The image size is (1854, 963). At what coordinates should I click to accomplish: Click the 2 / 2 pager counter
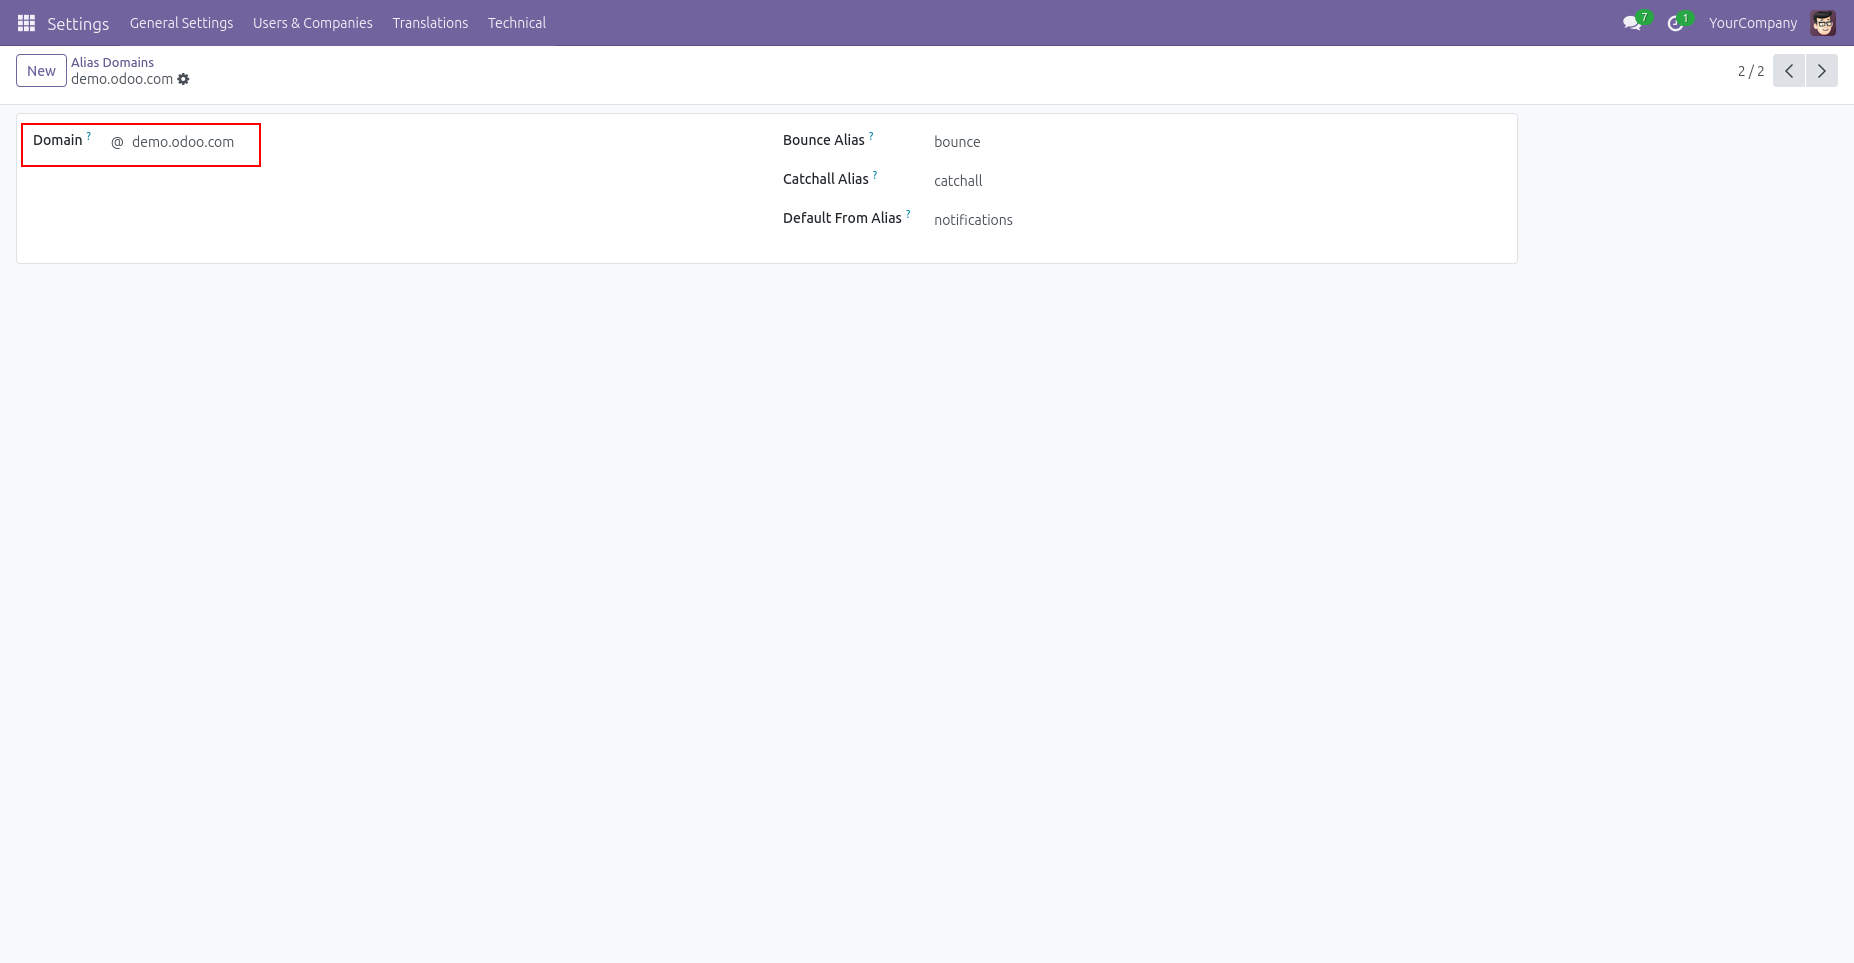pyautogui.click(x=1751, y=71)
